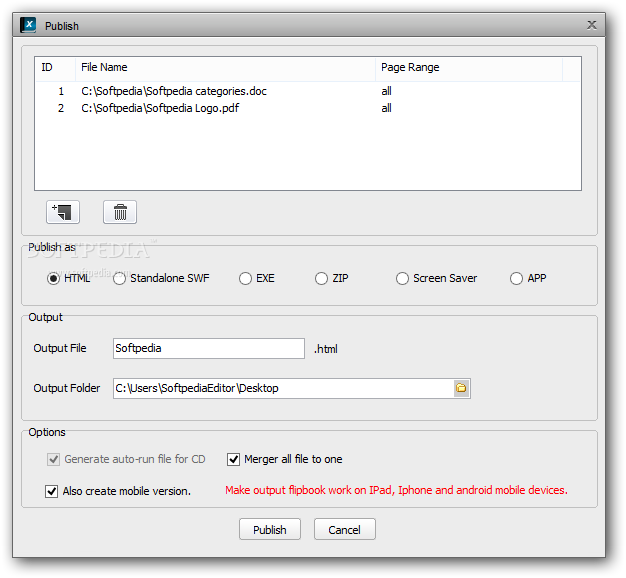Click the File Name column header
This screenshot has height=578, width=626.
(x=225, y=67)
